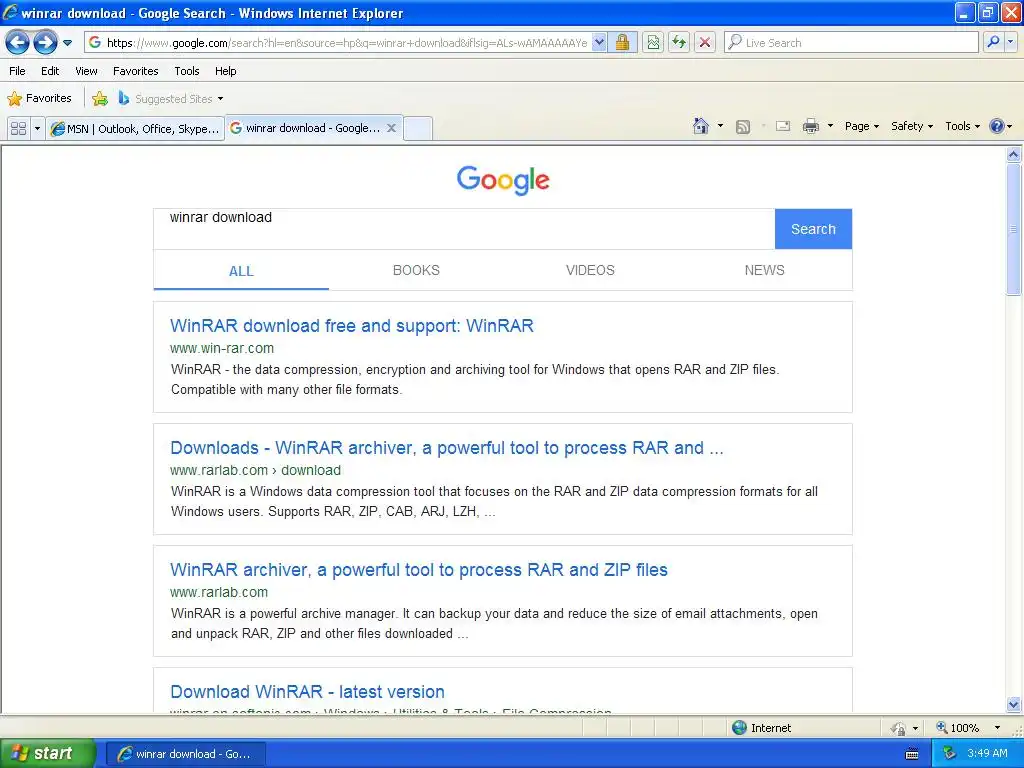The image size is (1024, 768).
Task: Click the RSS Feeds icon
Action: (743, 127)
